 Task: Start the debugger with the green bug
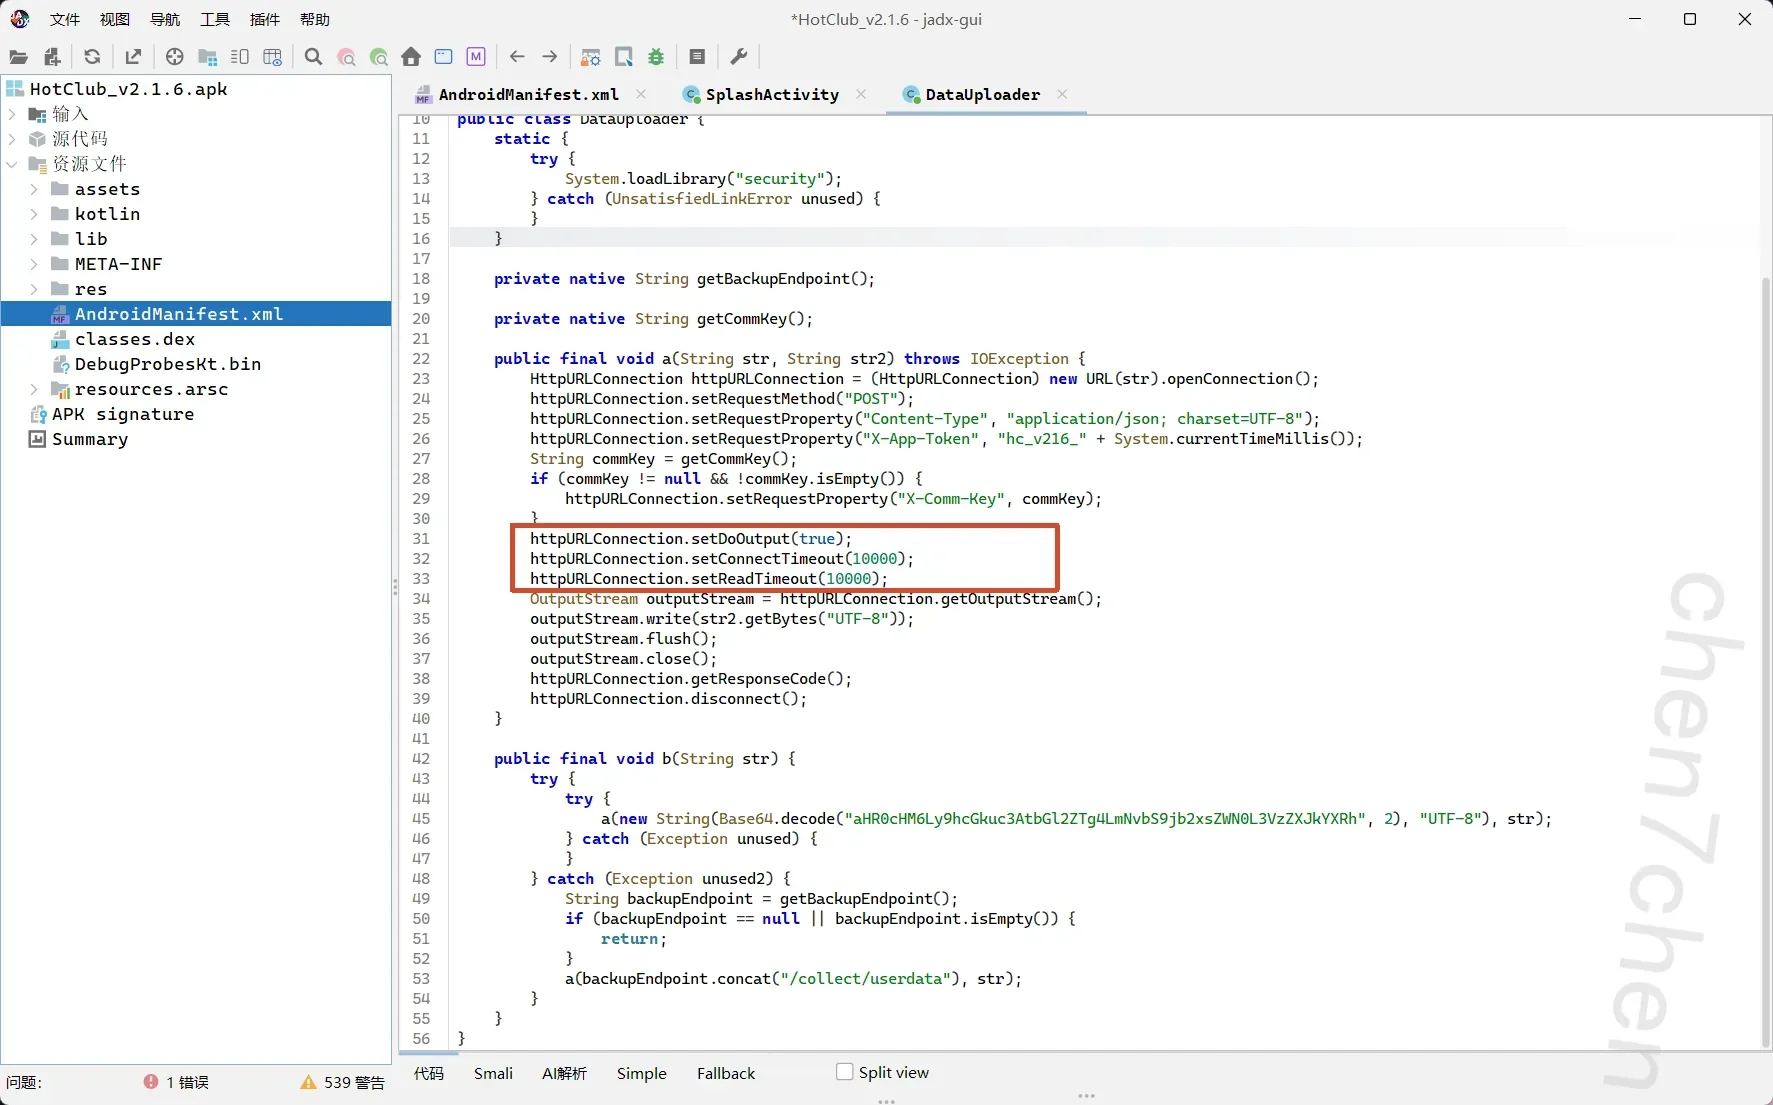[x=656, y=57]
